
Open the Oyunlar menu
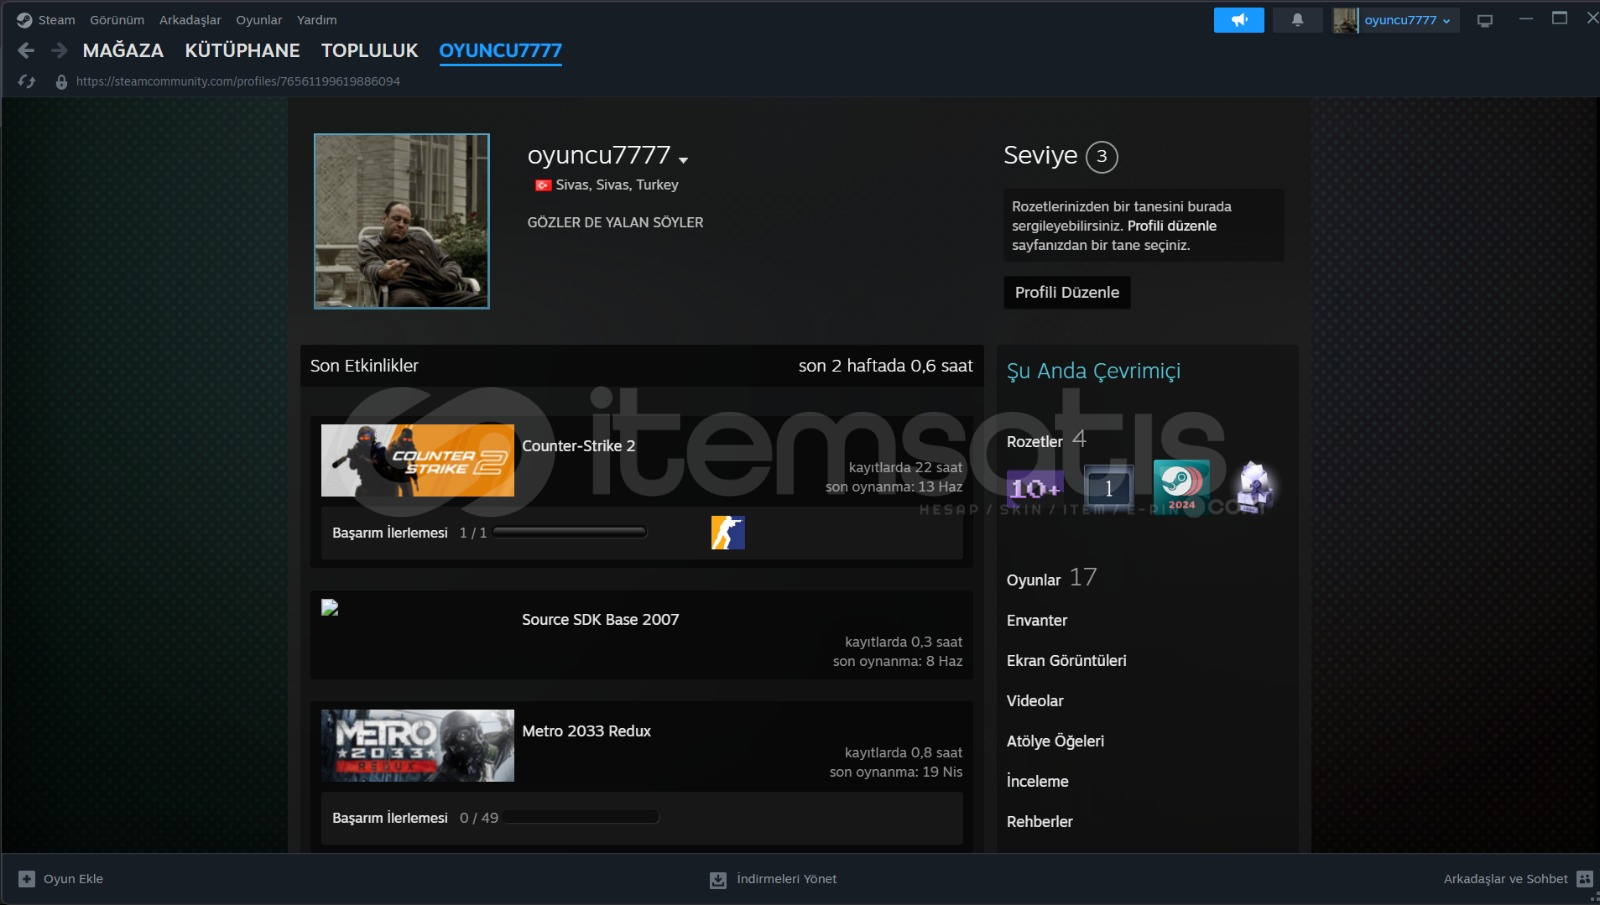pos(259,20)
